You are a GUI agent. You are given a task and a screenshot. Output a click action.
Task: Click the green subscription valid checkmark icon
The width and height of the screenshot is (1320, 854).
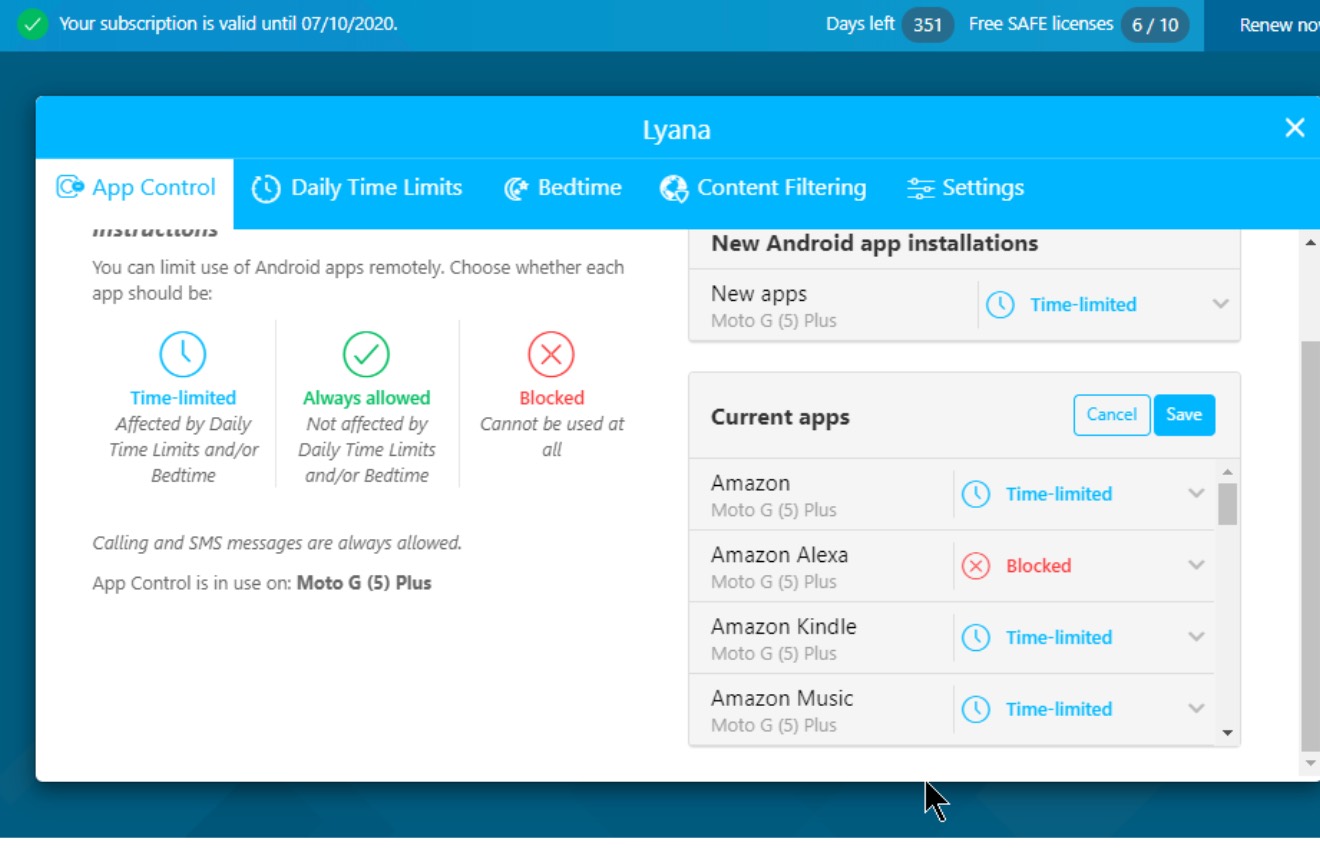coord(32,25)
